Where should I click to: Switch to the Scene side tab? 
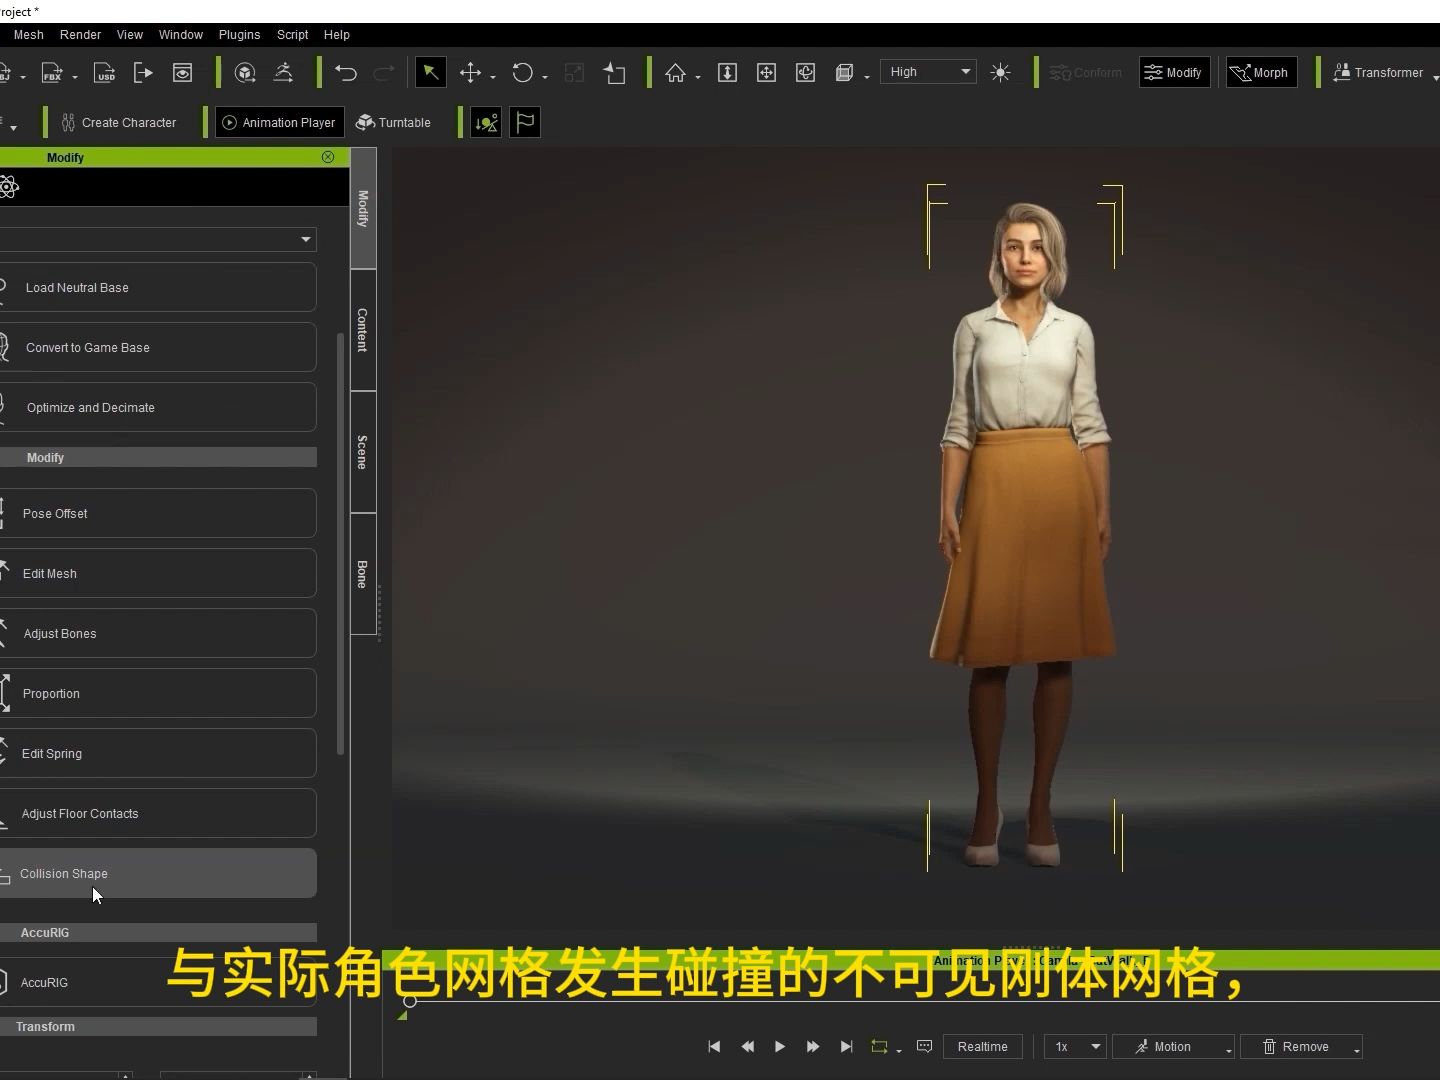[x=363, y=452]
